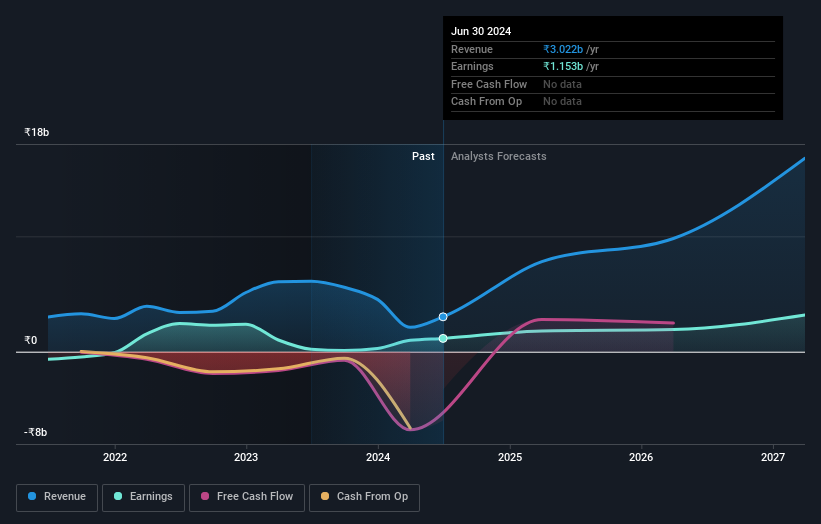Click the ₹18b y-axis label

pos(37,132)
